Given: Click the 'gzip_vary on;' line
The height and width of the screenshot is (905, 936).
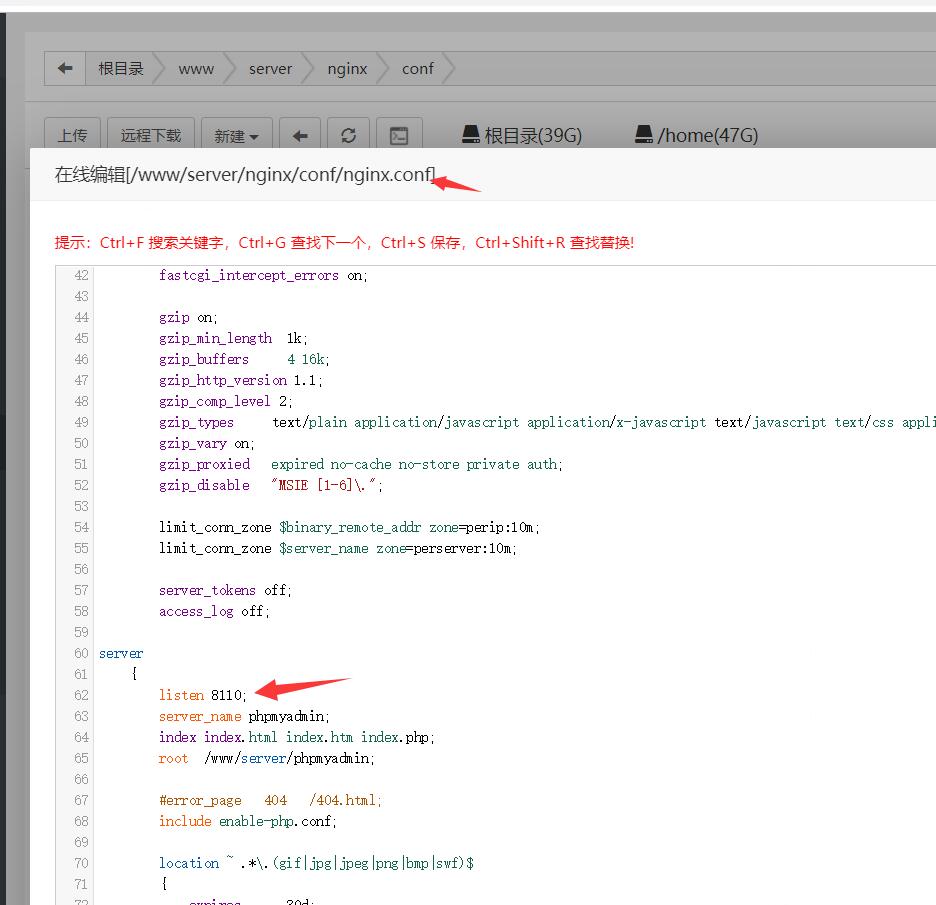Looking at the screenshot, I should click(207, 443).
